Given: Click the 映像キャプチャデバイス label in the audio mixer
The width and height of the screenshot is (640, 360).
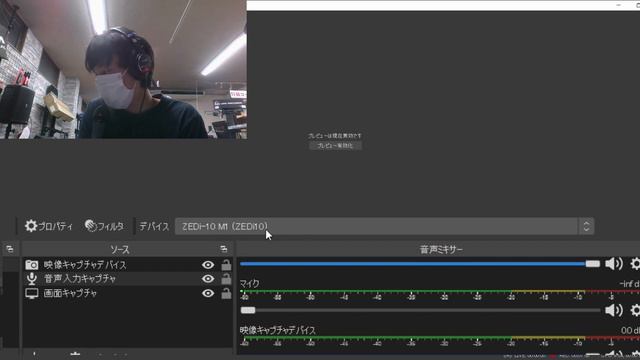Looking at the screenshot, I should (278, 330).
